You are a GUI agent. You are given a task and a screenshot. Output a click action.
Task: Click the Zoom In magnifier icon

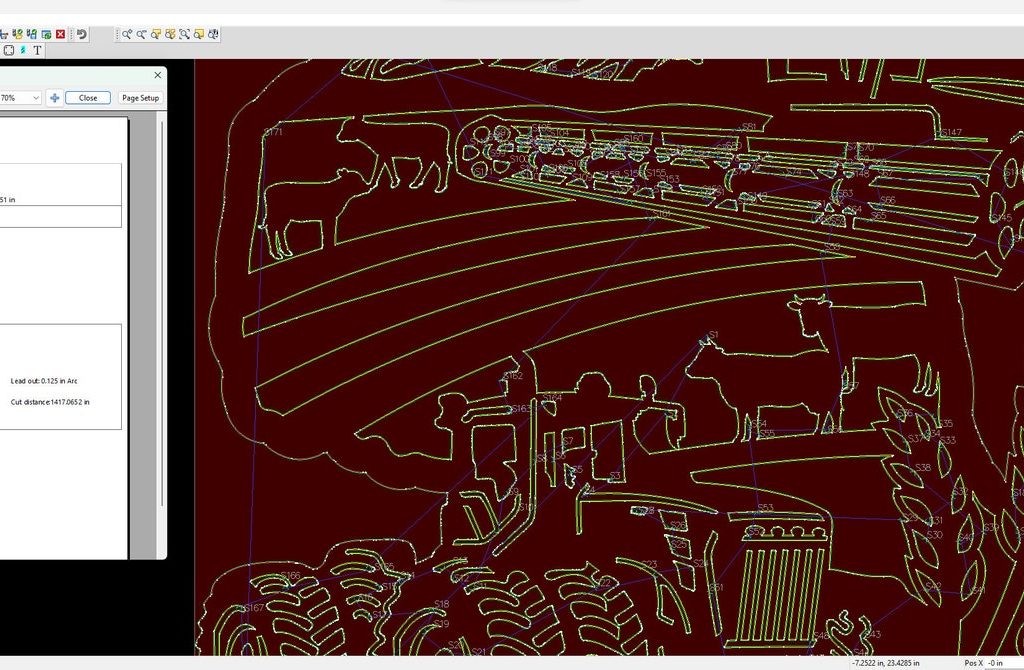pyautogui.click(x=128, y=34)
